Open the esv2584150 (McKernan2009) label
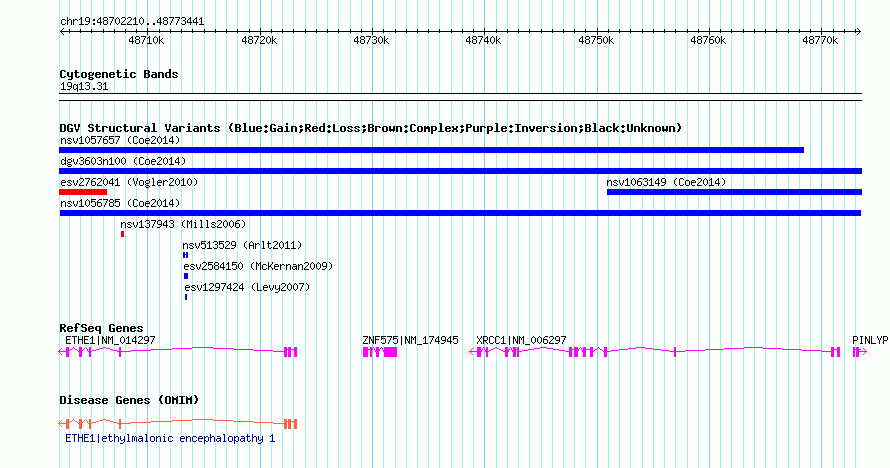Screen dimensions: 890x468 pos(258,266)
